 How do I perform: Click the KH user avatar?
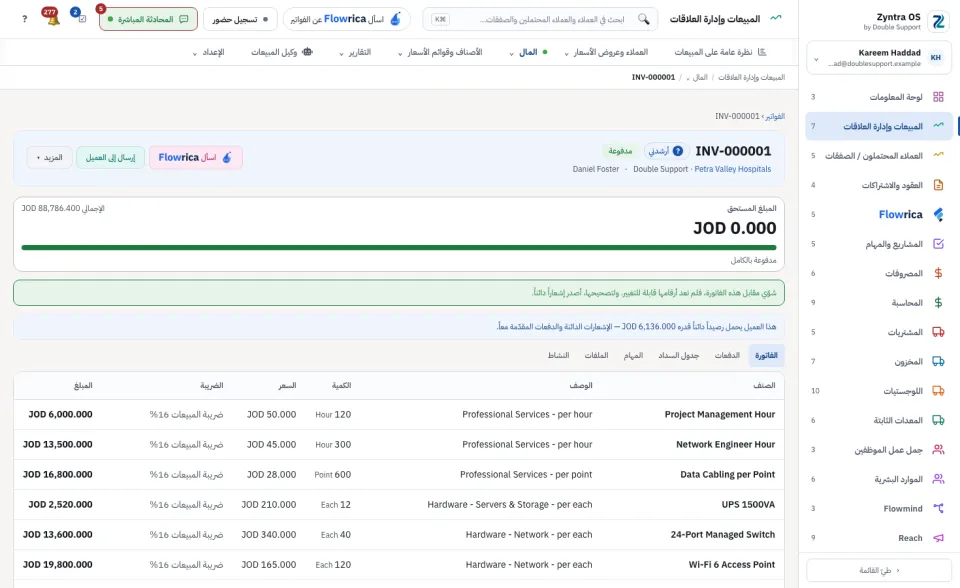click(936, 58)
